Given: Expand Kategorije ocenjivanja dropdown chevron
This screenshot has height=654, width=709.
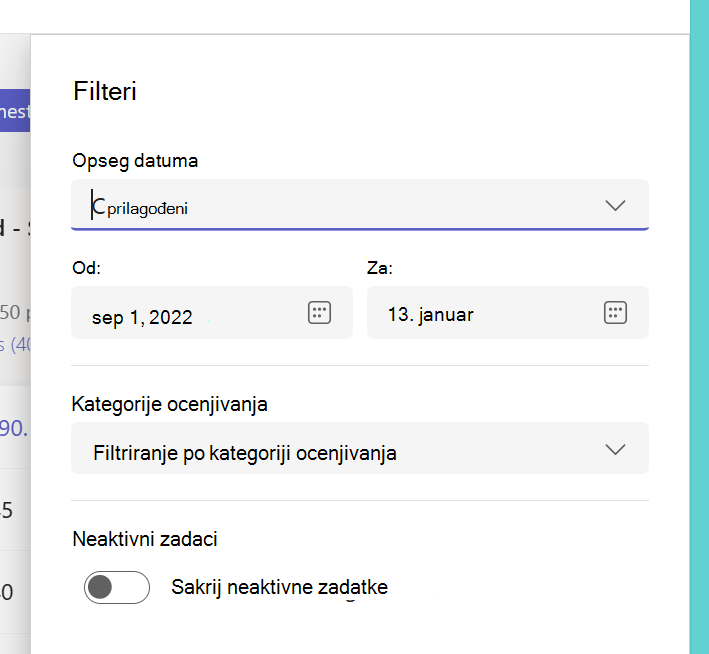Looking at the screenshot, I should point(615,449).
